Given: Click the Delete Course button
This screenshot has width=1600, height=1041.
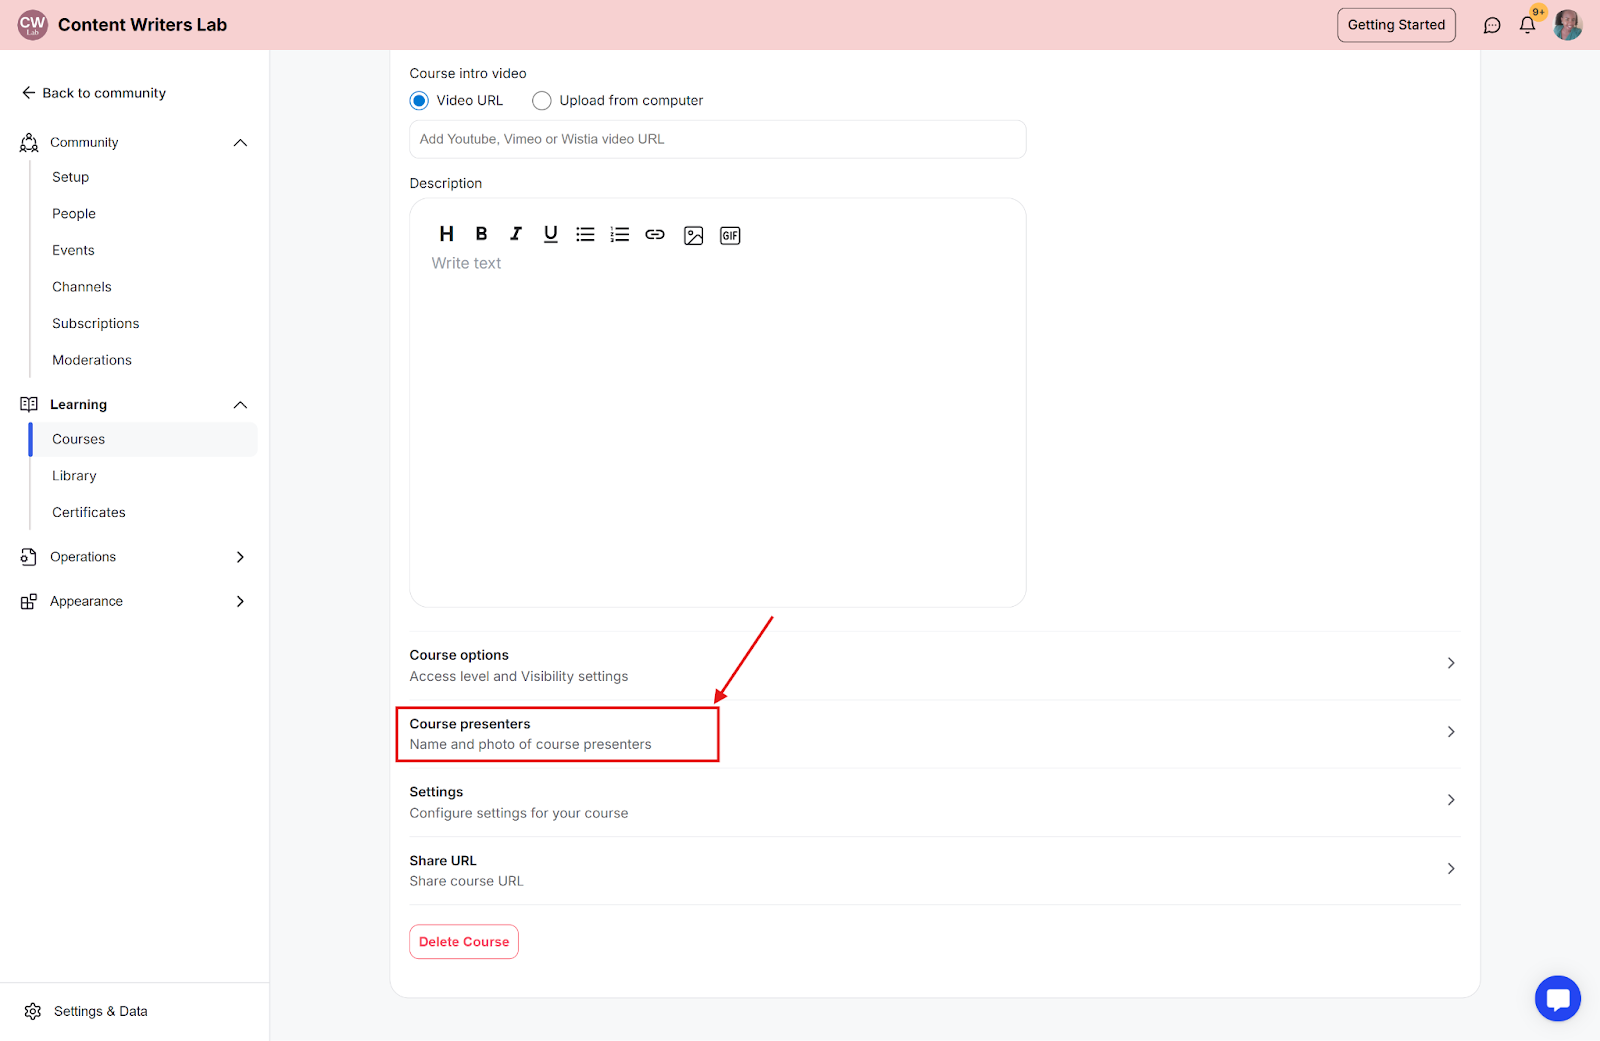Looking at the screenshot, I should pyautogui.click(x=464, y=942).
